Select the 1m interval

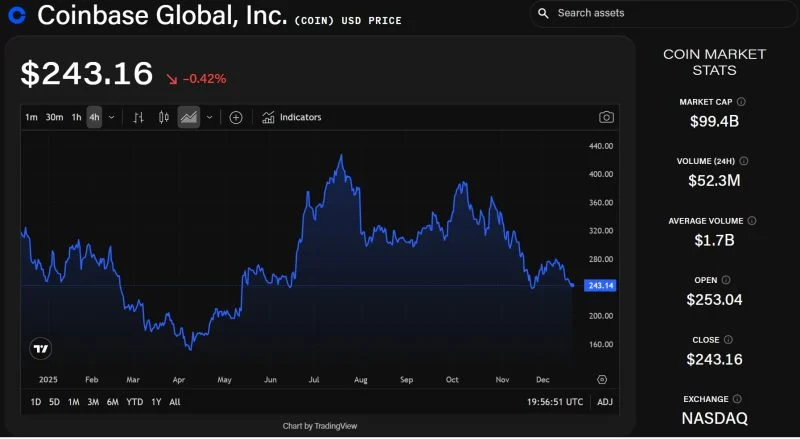click(x=31, y=117)
